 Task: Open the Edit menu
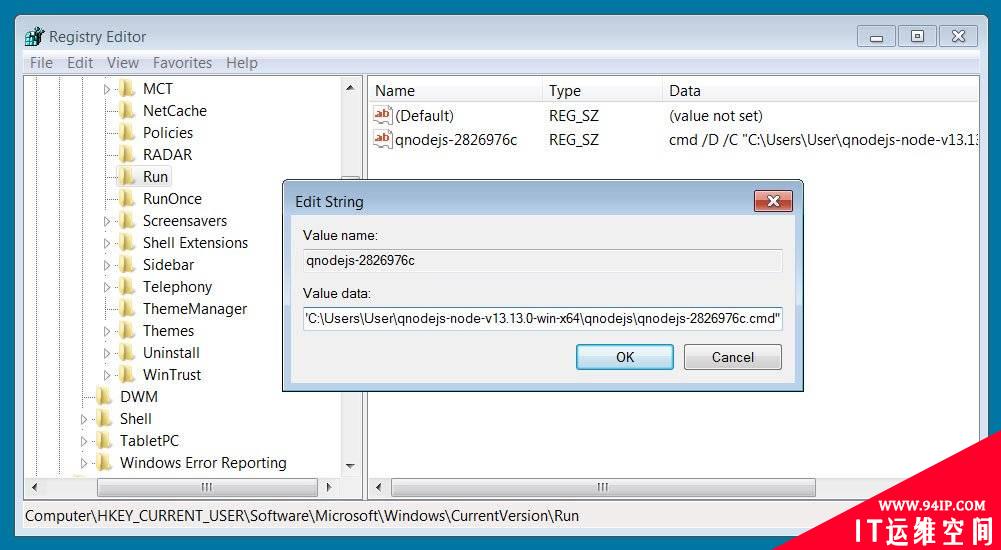pos(80,63)
